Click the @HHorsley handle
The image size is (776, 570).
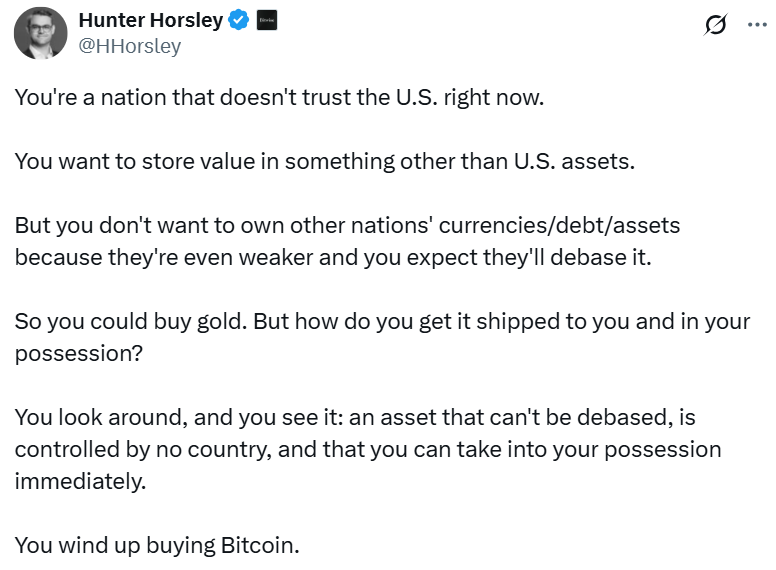[130, 46]
